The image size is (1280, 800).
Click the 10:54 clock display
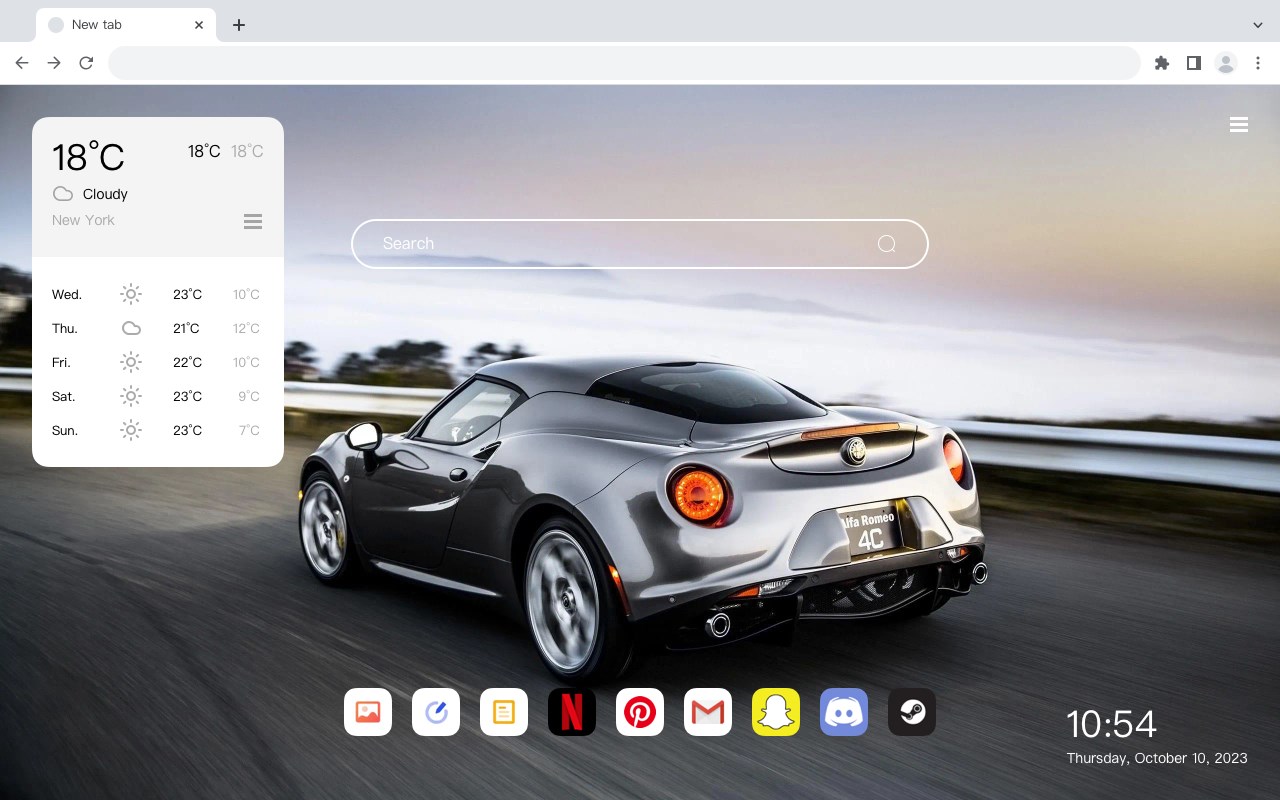click(x=1111, y=724)
